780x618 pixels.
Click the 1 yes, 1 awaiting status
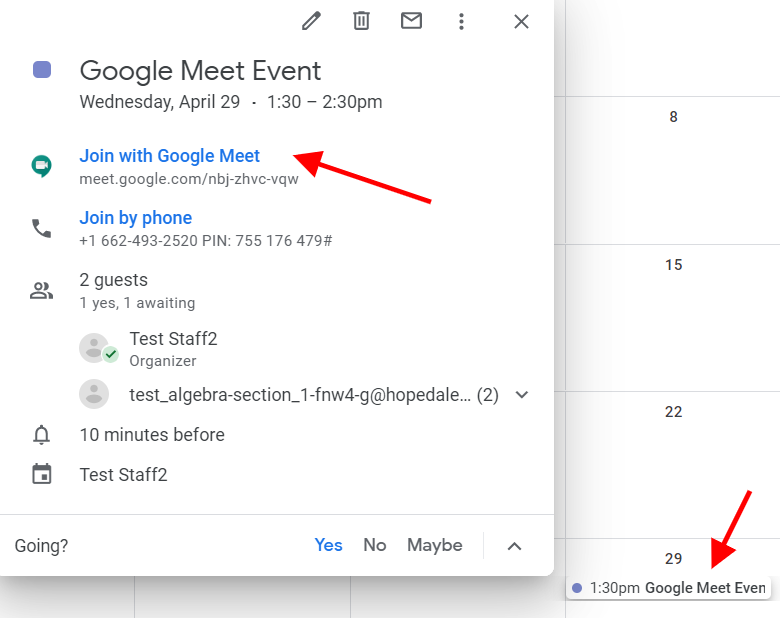click(137, 303)
